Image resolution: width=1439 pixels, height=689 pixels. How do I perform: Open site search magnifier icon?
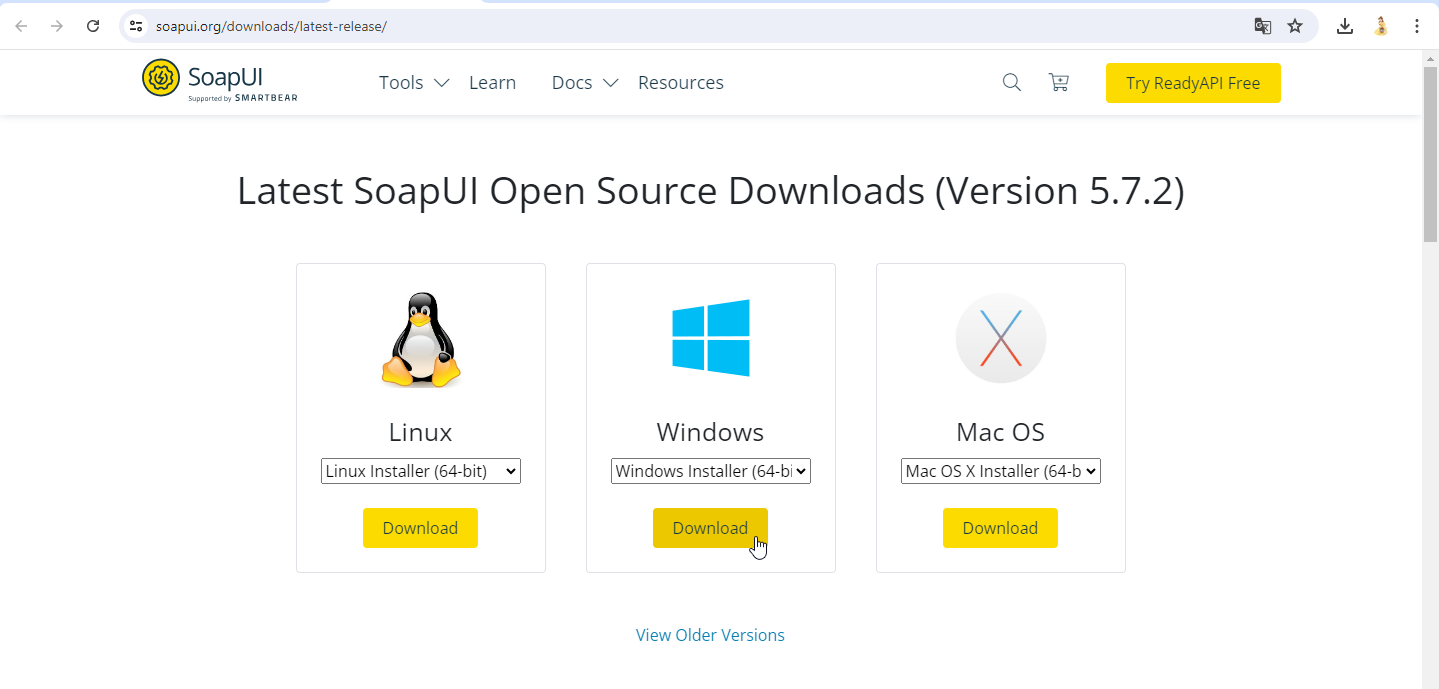tap(1012, 83)
